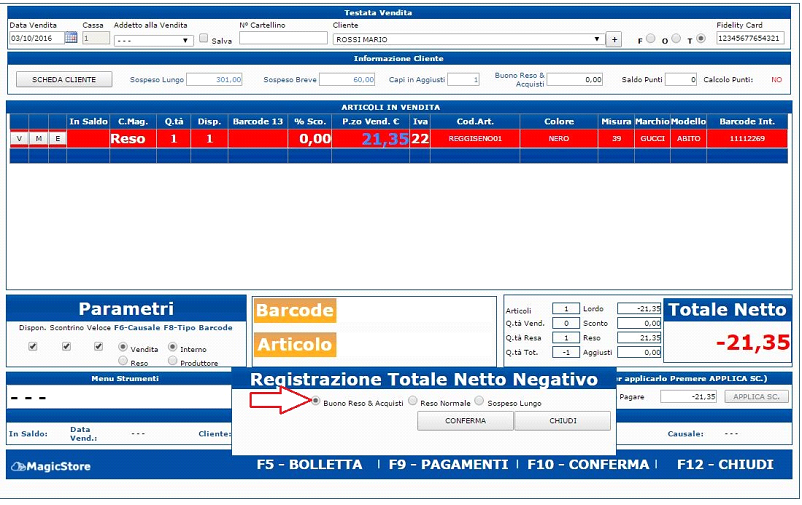The image size is (802, 505).
Task: Select the F radio button near Fidelity Card
Action: [x=651, y=38]
